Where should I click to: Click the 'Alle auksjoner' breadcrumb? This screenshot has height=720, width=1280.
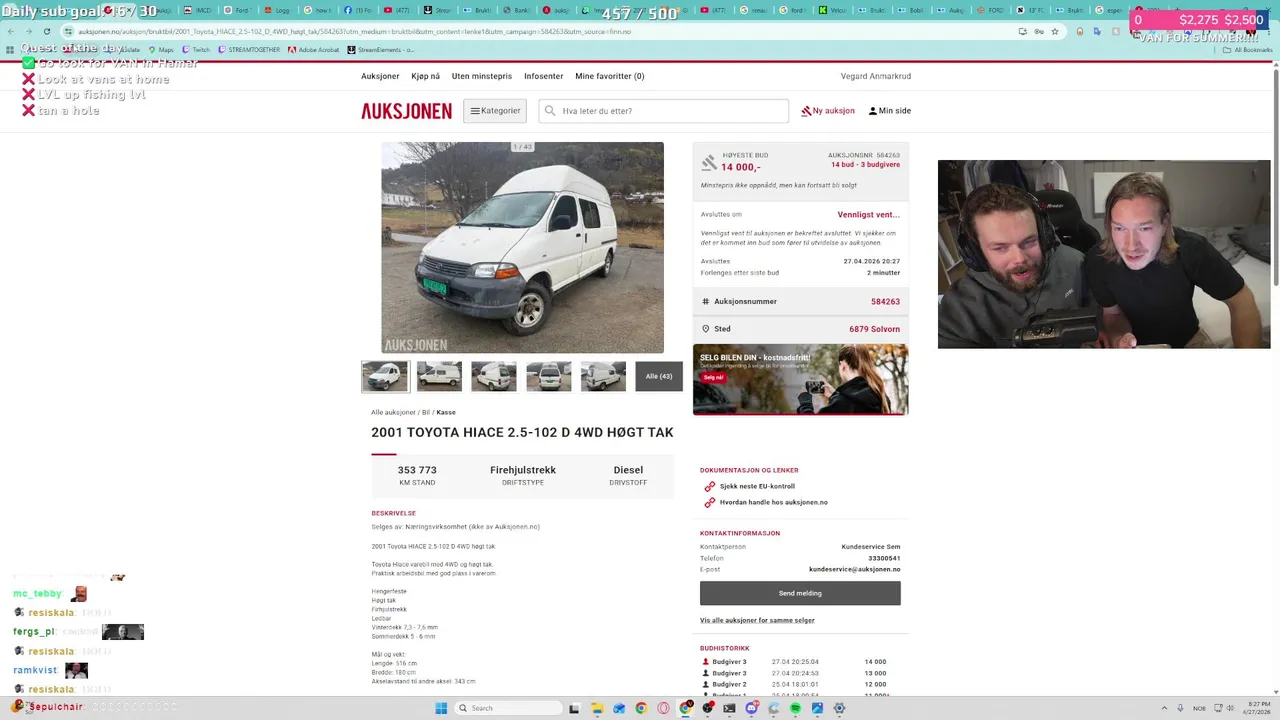[x=393, y=412]
